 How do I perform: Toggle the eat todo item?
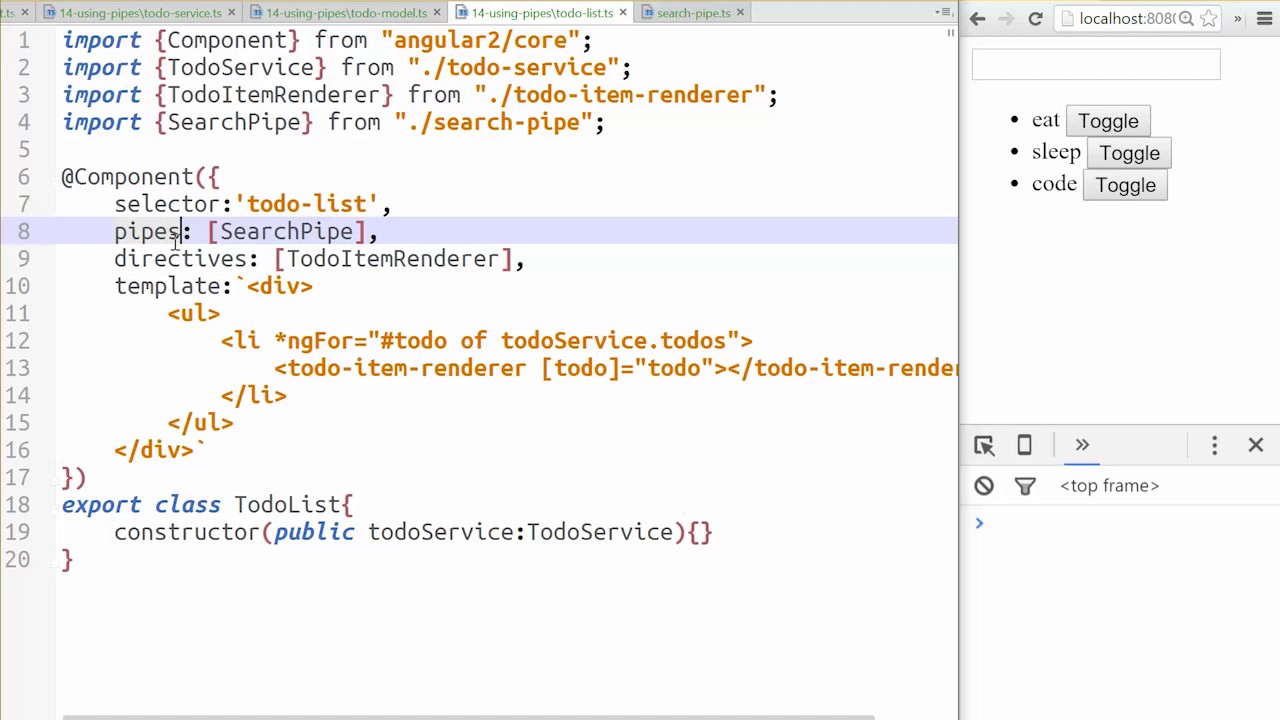tap(1108, 121)
